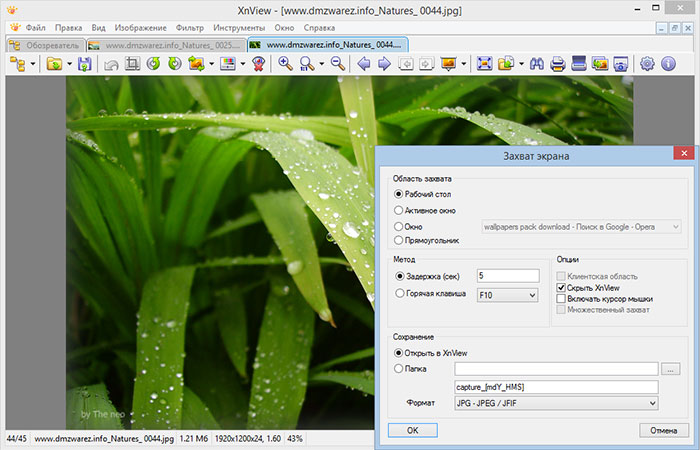Open the F10 hotkey dropdown
This screenshot has height=450, width=700.
508,295
